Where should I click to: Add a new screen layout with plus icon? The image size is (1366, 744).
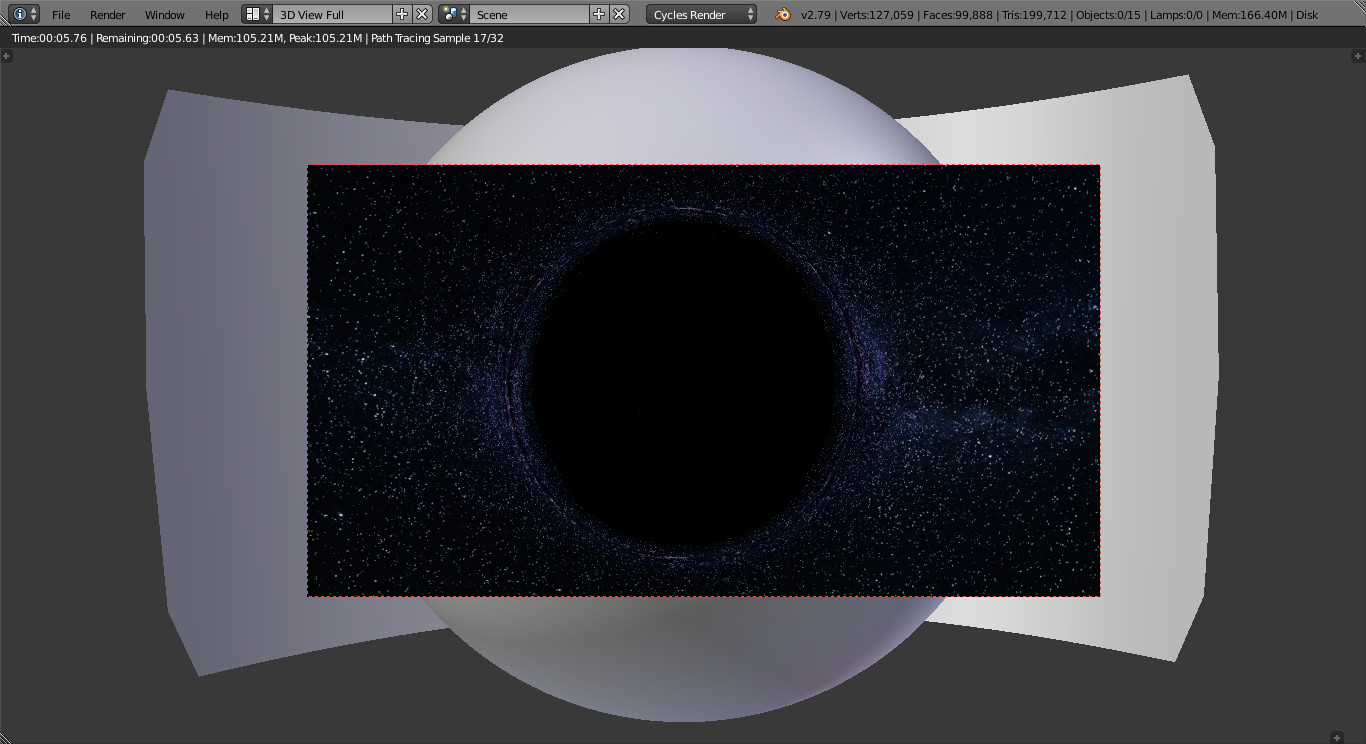(401, 15)
